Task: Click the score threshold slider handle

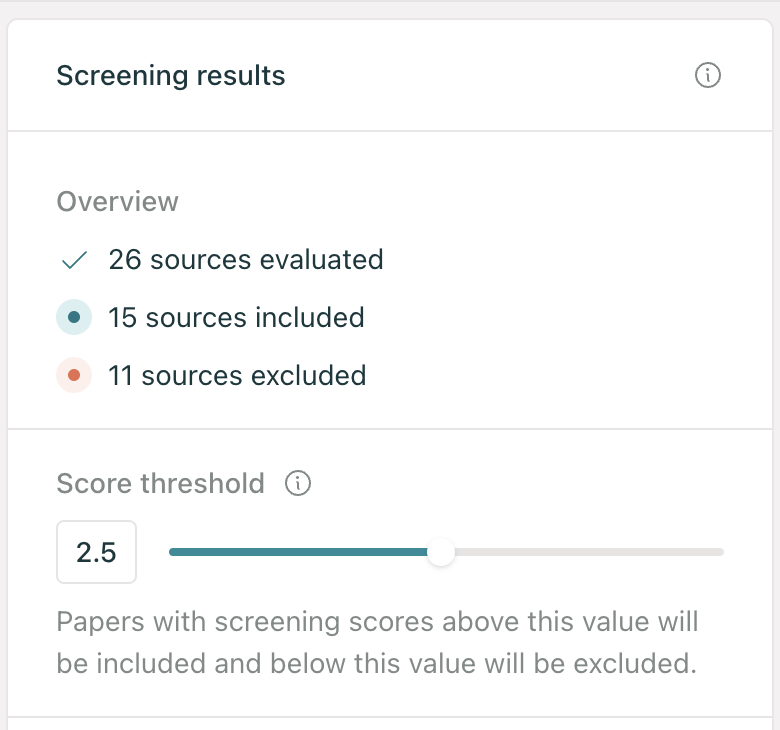Action: coord(441,552)
